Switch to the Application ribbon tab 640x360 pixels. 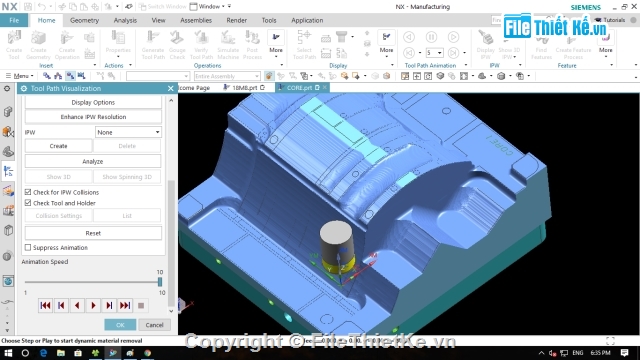coord(307,20)
